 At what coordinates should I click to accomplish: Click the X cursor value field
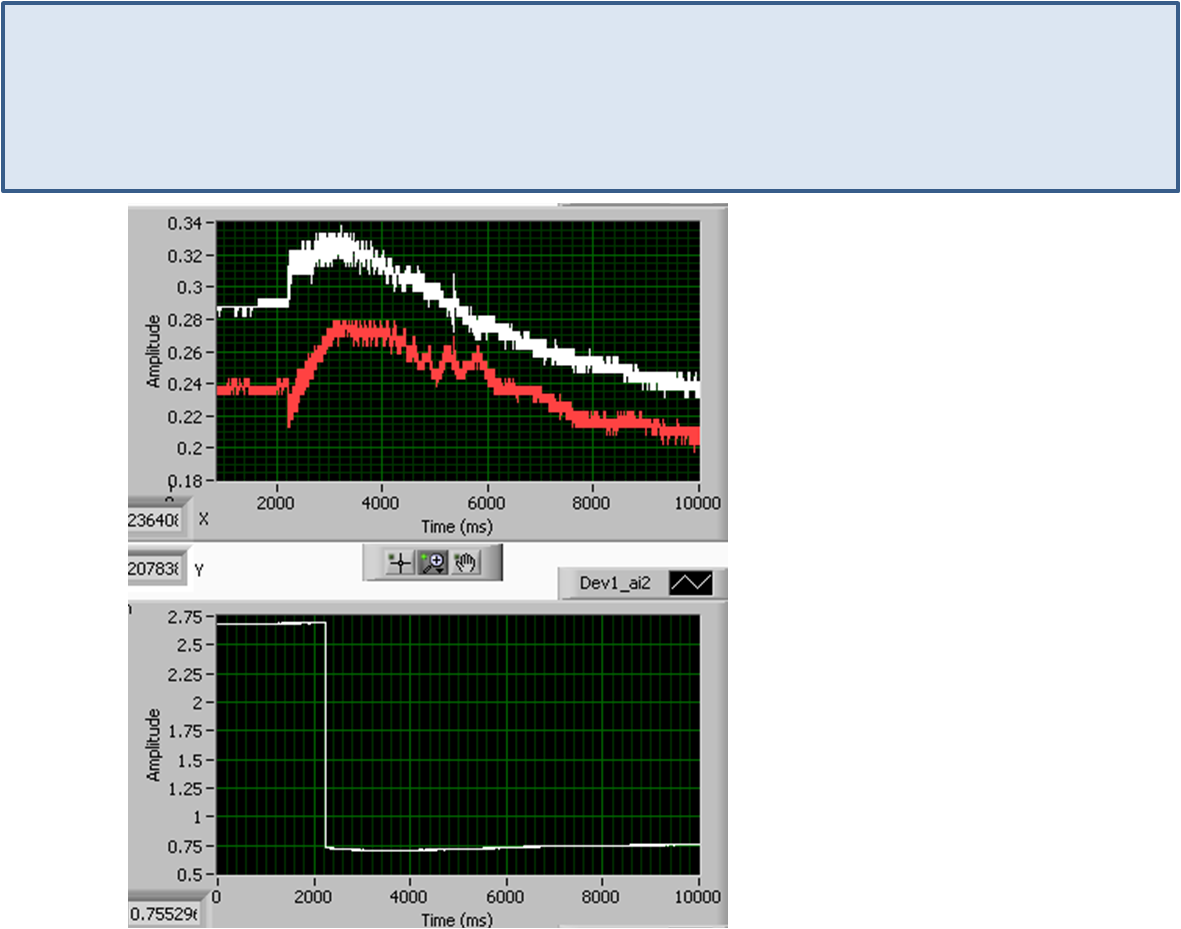coord(157,519)
